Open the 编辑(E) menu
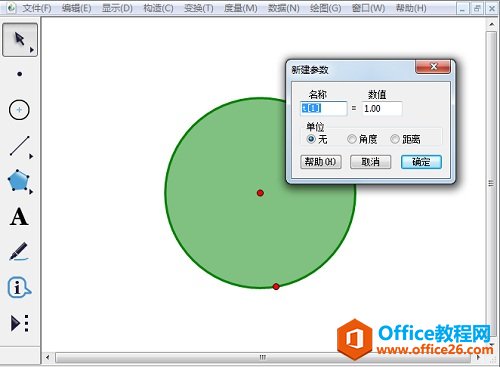Image resolution: width=500 pixels, height=367 pixels. 76,8
